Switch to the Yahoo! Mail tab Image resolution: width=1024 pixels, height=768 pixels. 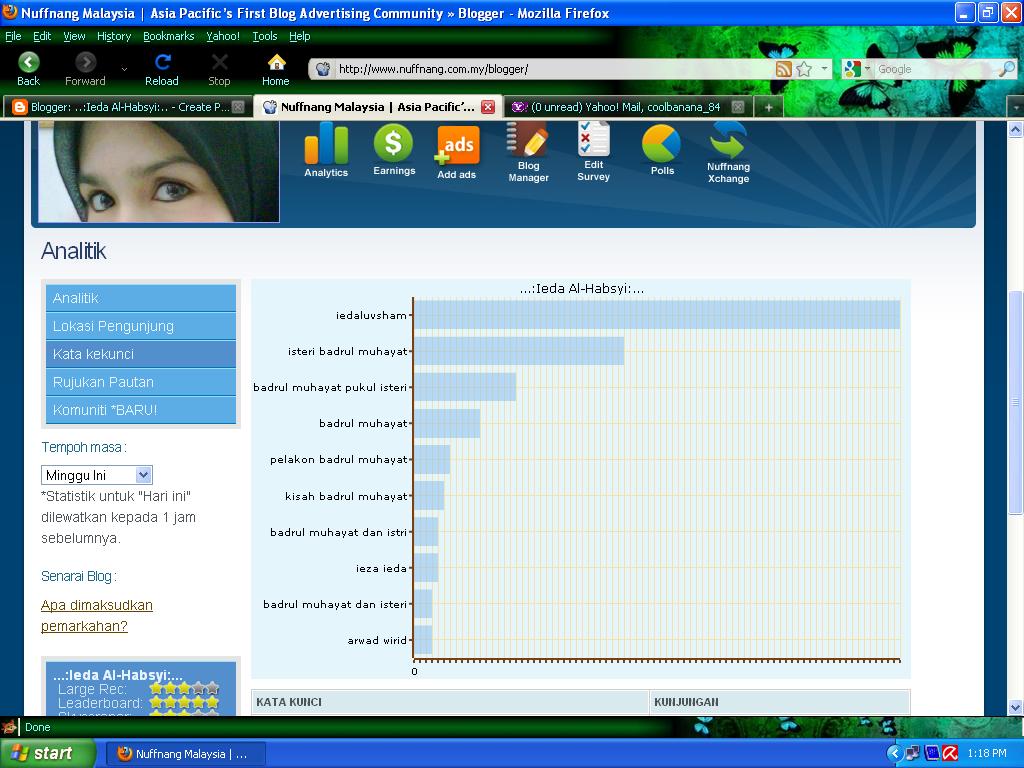coord(627,107)
